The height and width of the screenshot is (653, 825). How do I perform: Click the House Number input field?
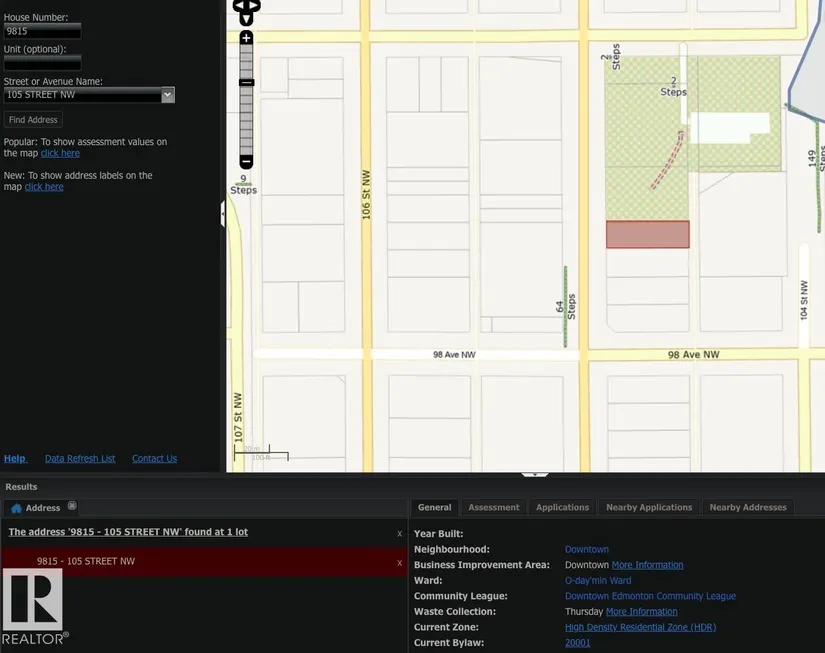(x=42, y=32)
